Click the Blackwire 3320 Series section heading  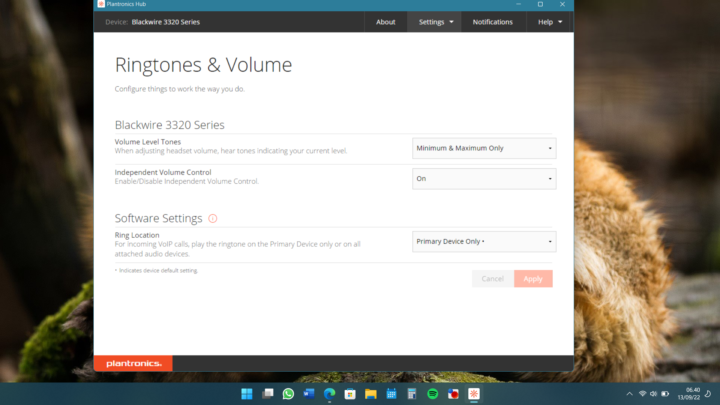pyautogui.click(x=169, y=125)
